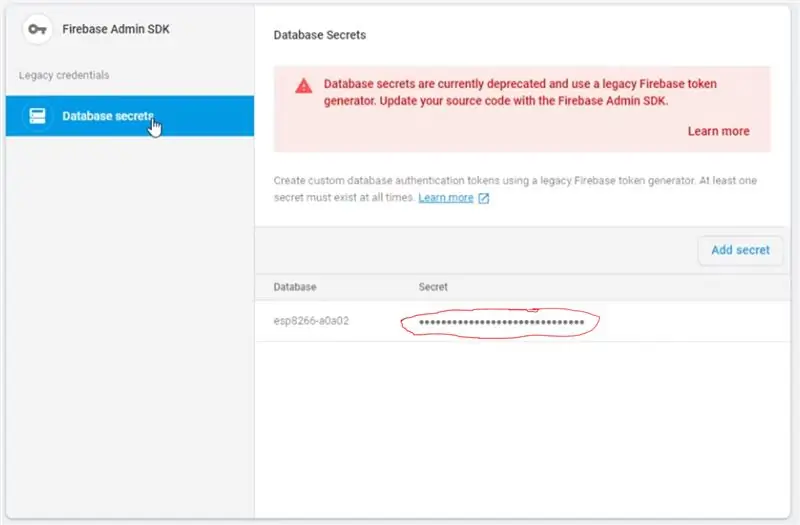Viewport: 800px width, 525px height.
Task: Select the esp8266-a0a02 database name
Action: tap(311, 321)
